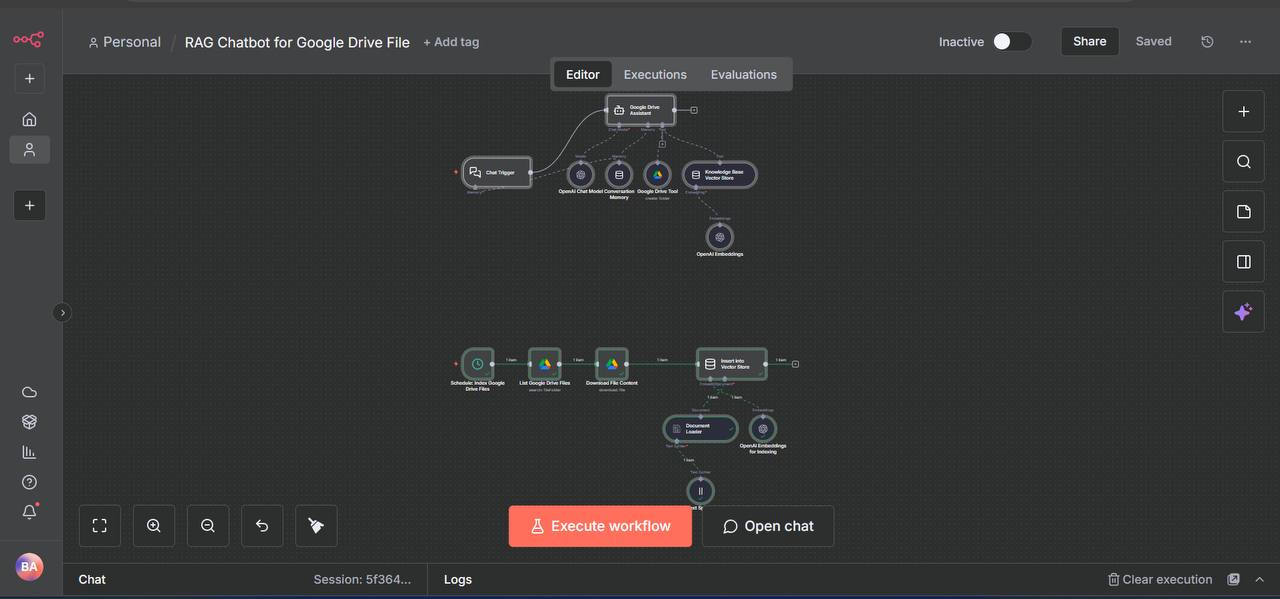Viewport: 1280px width, 599px height.
Task: Open the Personal user icon in sidebar
Action: 29,149
